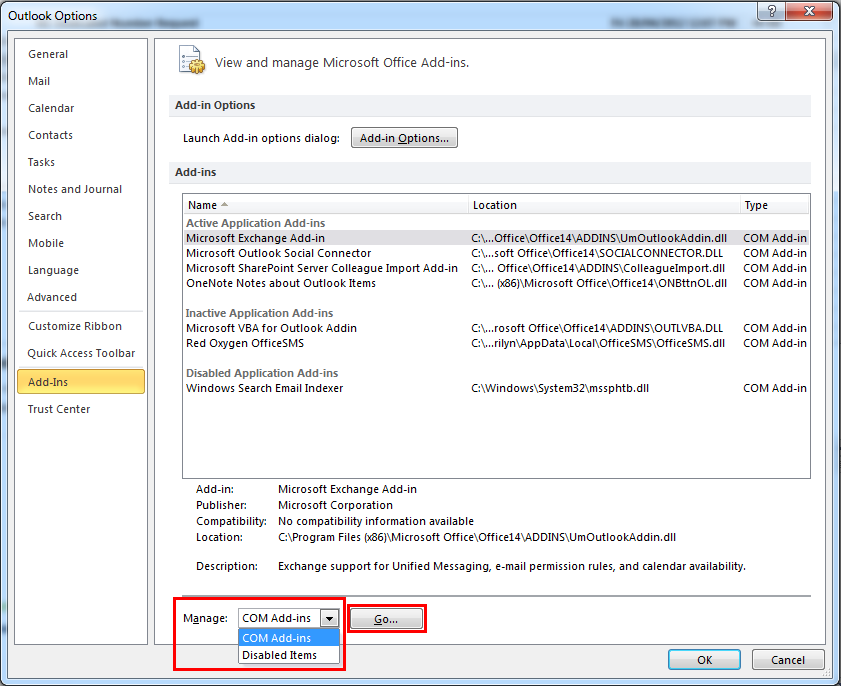
Task: Click the ColleagueImport.dll location cell
Action: coord(598,268)
